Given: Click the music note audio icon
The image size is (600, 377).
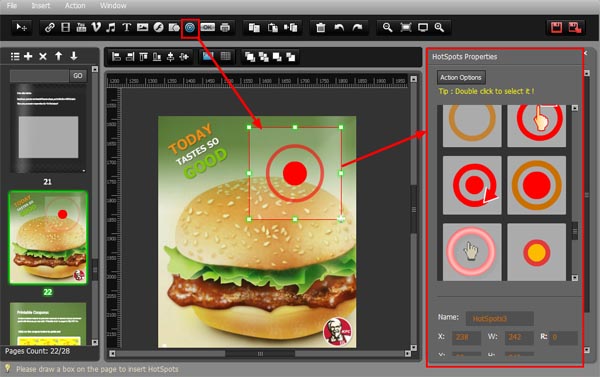Looking at the screenshot, I should pyautogui.click(x=111, y=28).
